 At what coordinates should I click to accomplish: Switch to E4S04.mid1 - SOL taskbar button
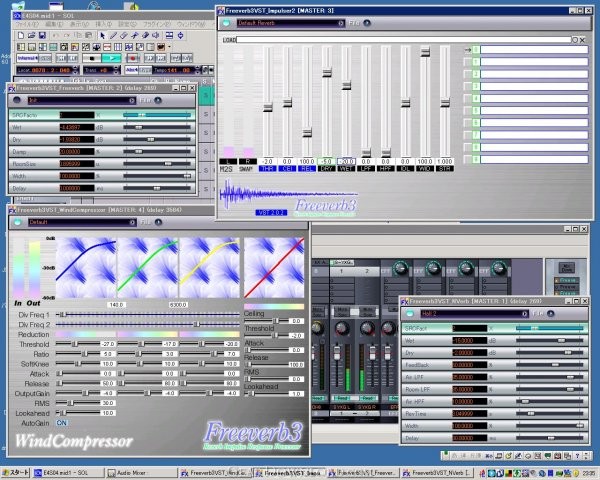click(x=68, y=473)
